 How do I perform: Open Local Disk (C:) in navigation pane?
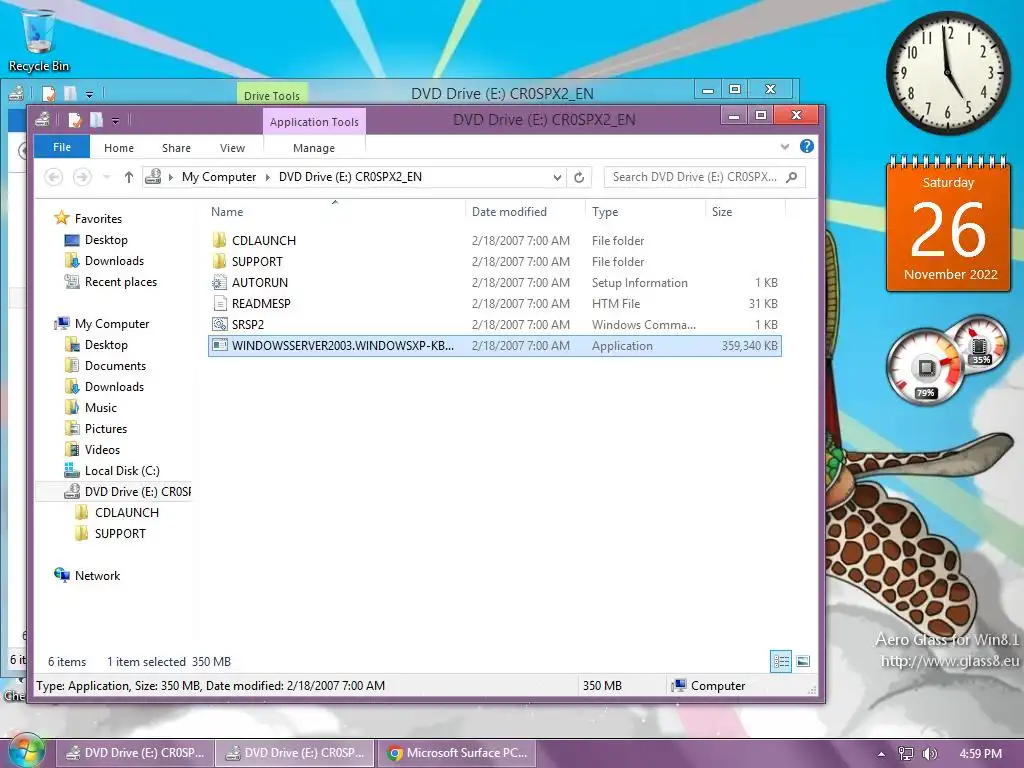coord(112,470)
